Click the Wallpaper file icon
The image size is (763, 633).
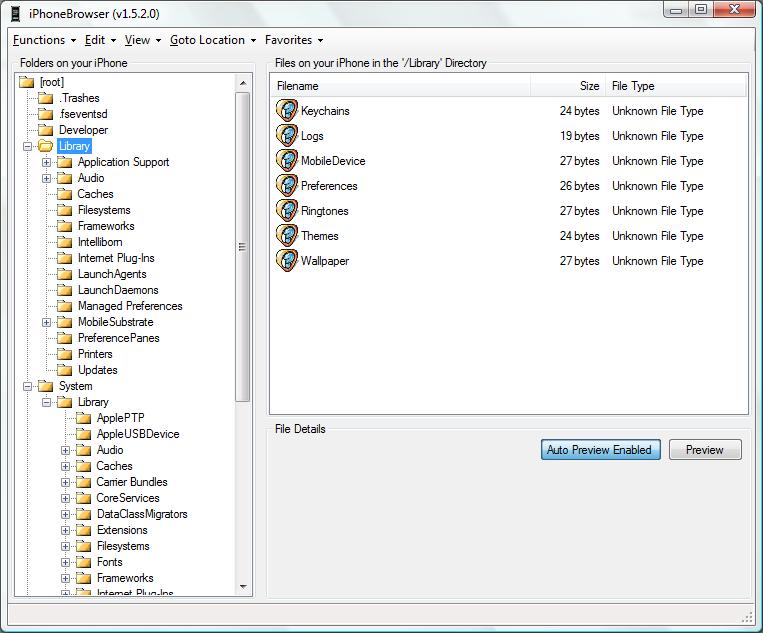(x=287, y=261)
